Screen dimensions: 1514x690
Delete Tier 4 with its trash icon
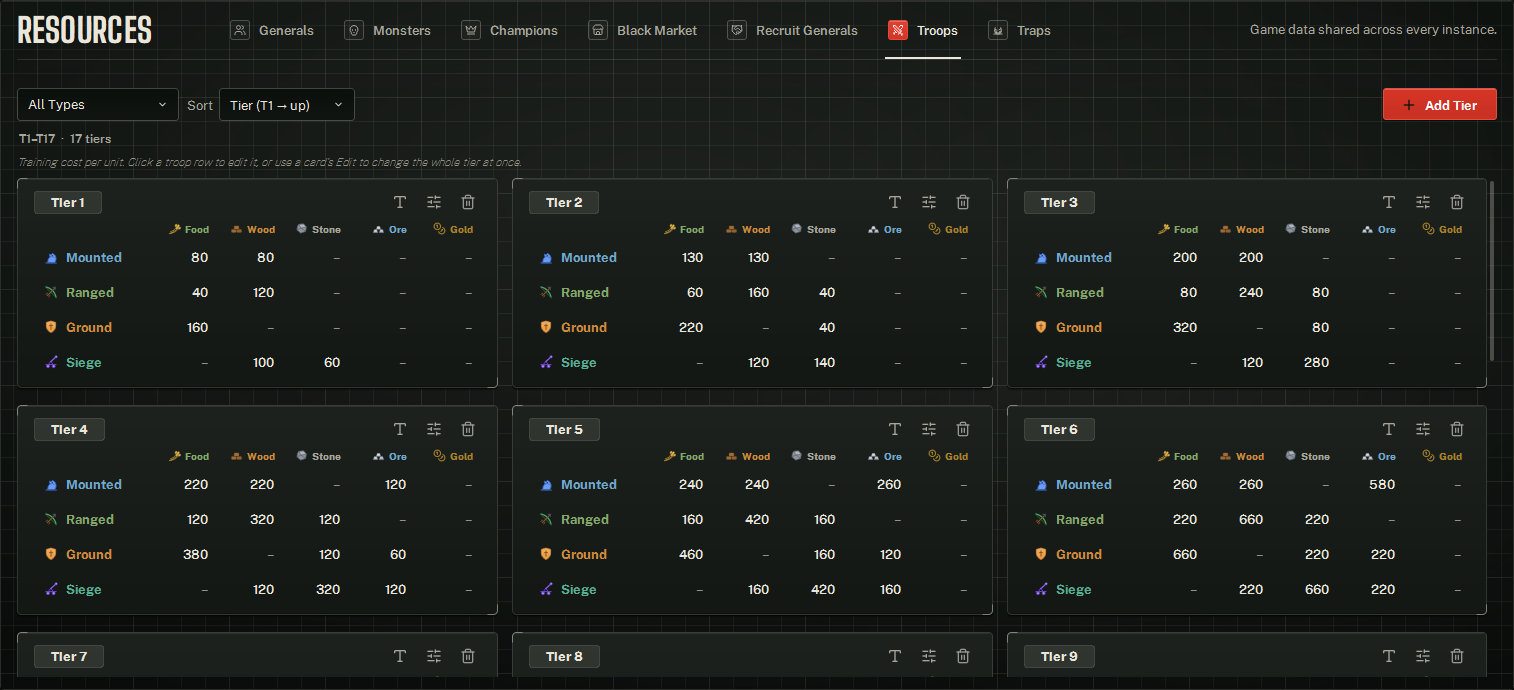(x=468, y=429)
